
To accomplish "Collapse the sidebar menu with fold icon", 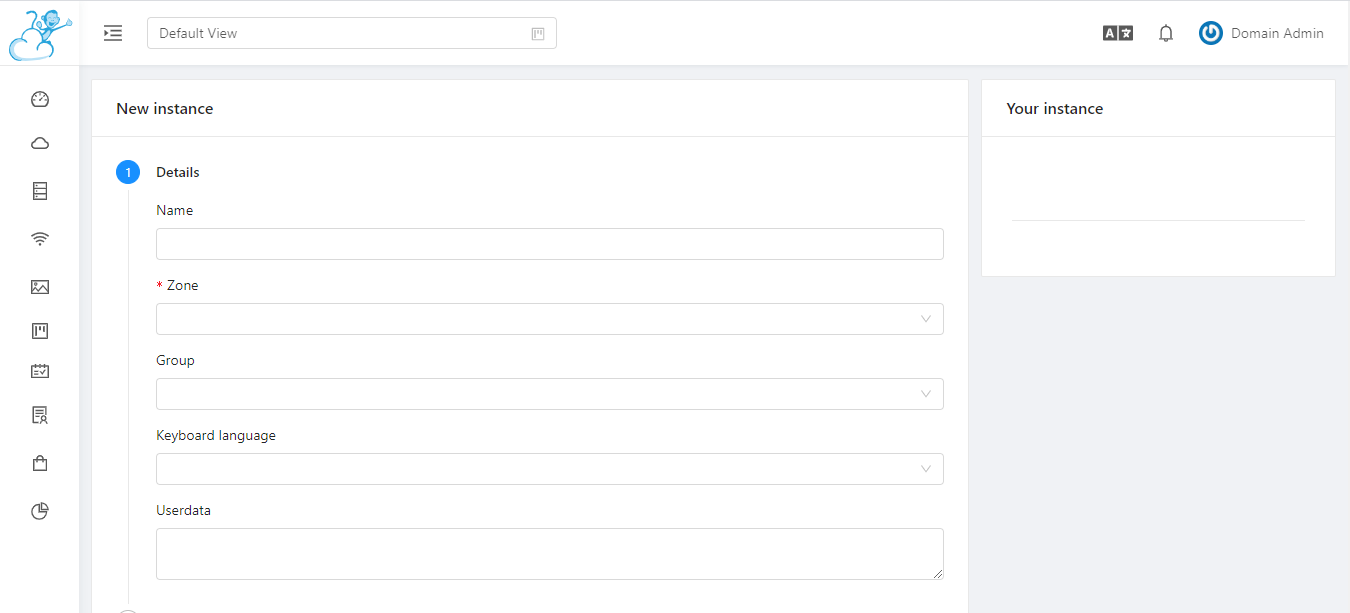I will pyautogui.click(x=113, y=33).
